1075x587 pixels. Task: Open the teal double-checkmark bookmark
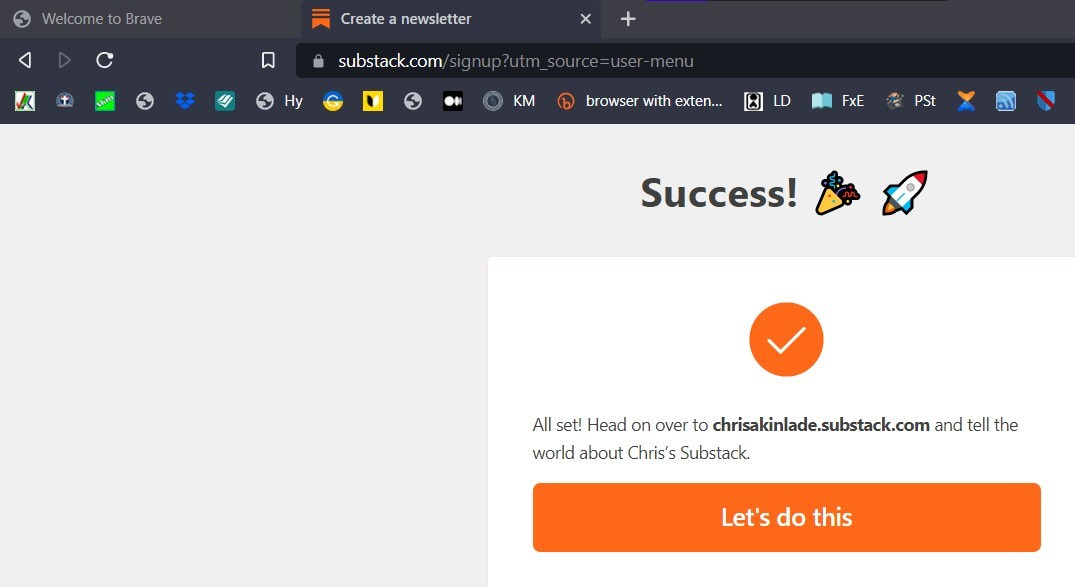[225, 101]
